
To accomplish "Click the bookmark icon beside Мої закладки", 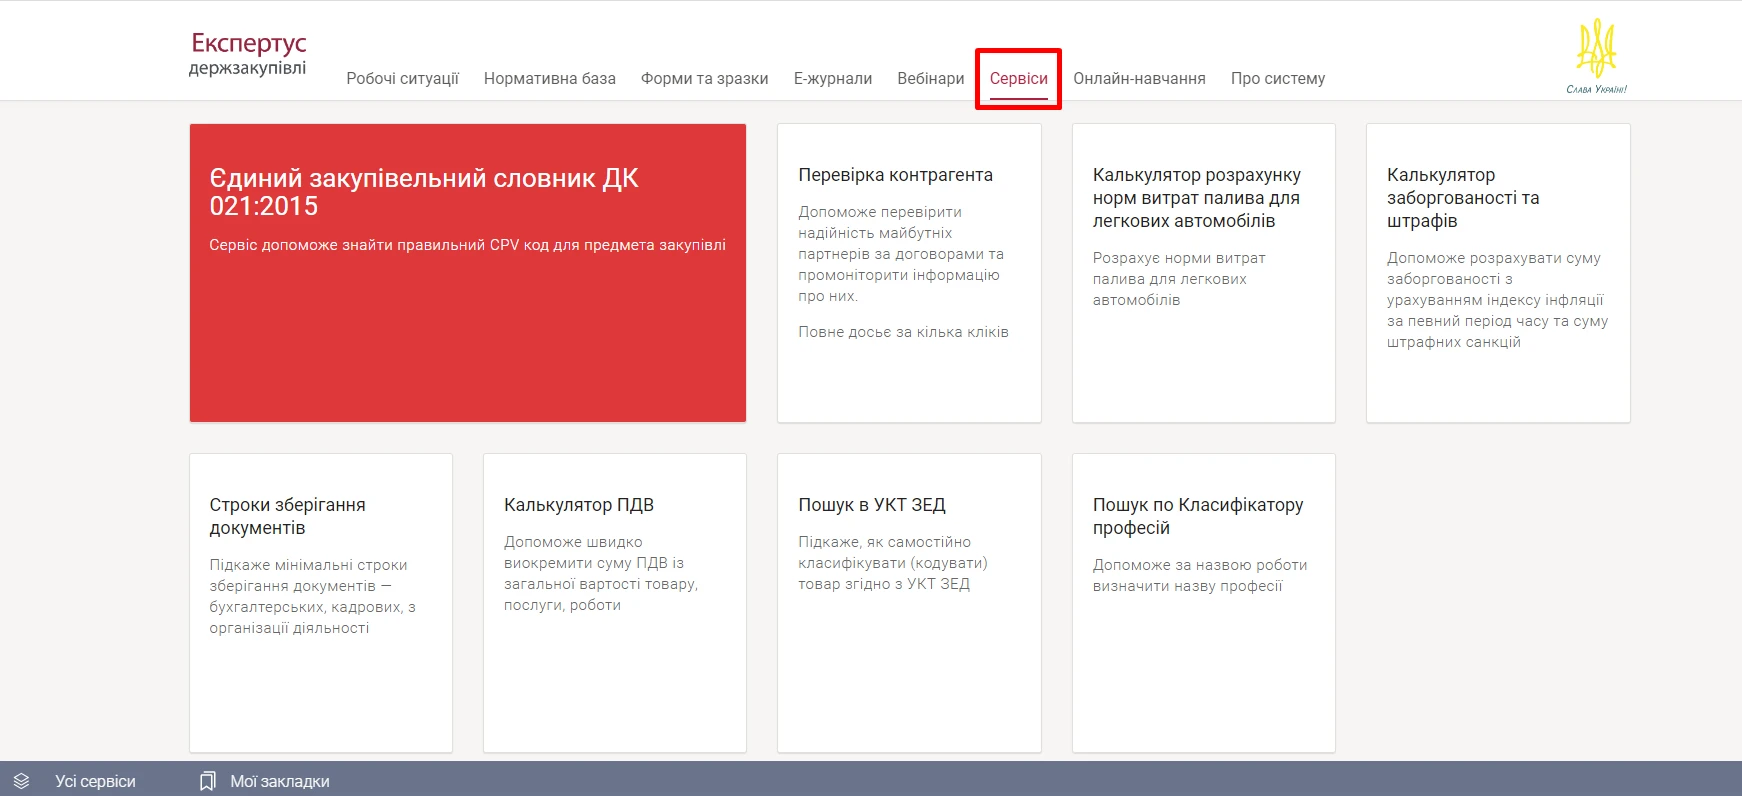I will click(207, 781).
